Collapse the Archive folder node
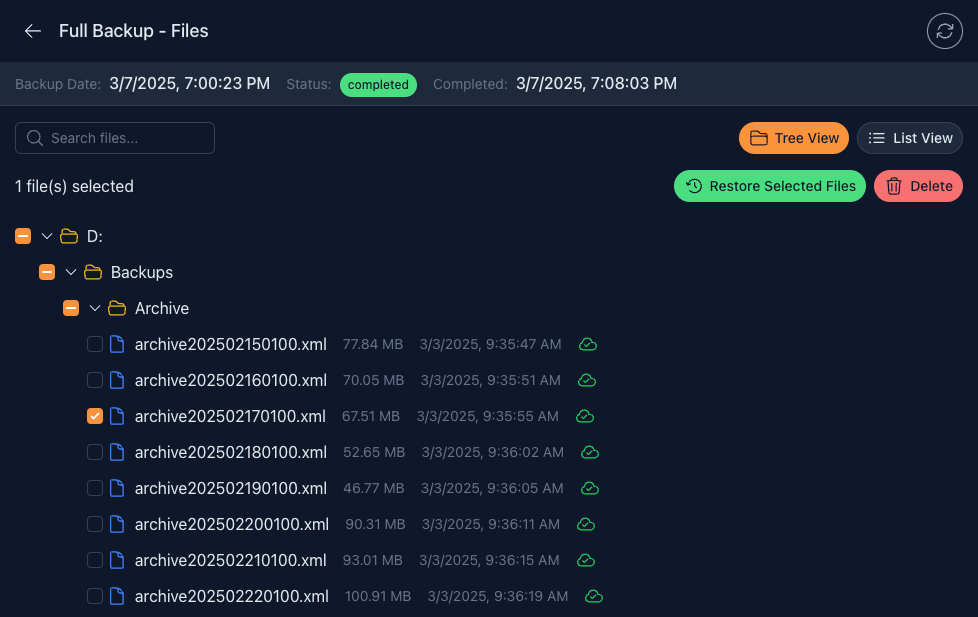Screen dimensions: 978x617 coord(95,308)
